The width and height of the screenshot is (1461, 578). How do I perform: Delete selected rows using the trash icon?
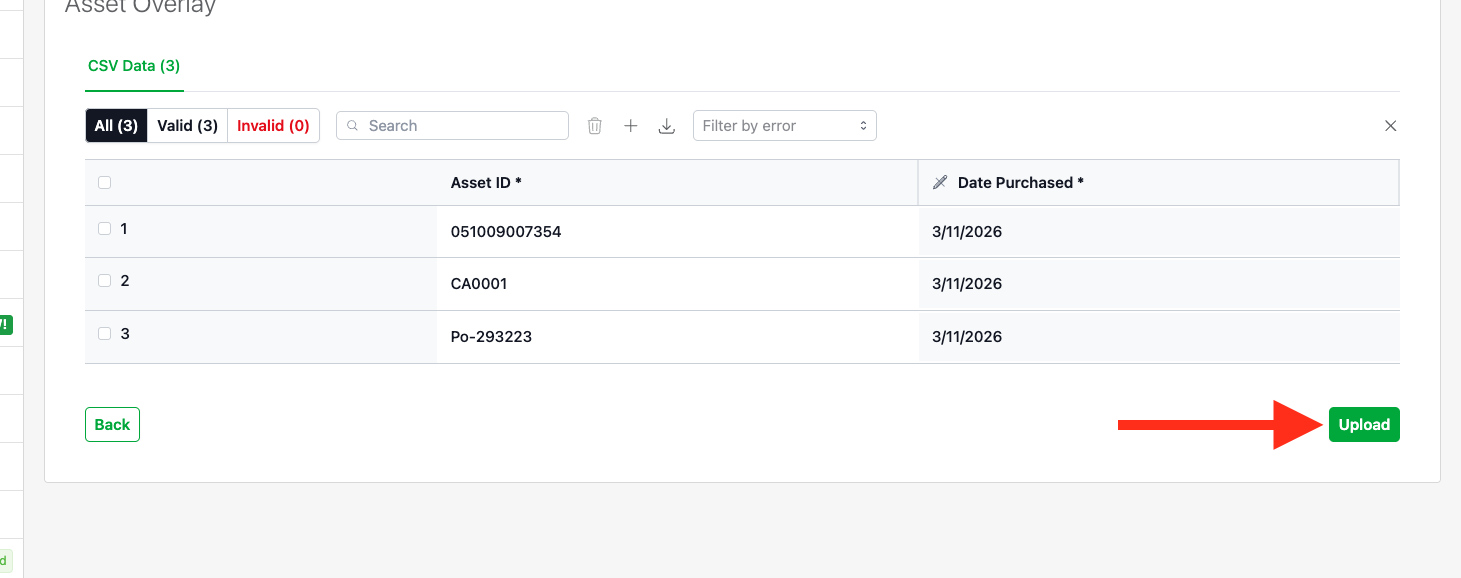point(594,125)
